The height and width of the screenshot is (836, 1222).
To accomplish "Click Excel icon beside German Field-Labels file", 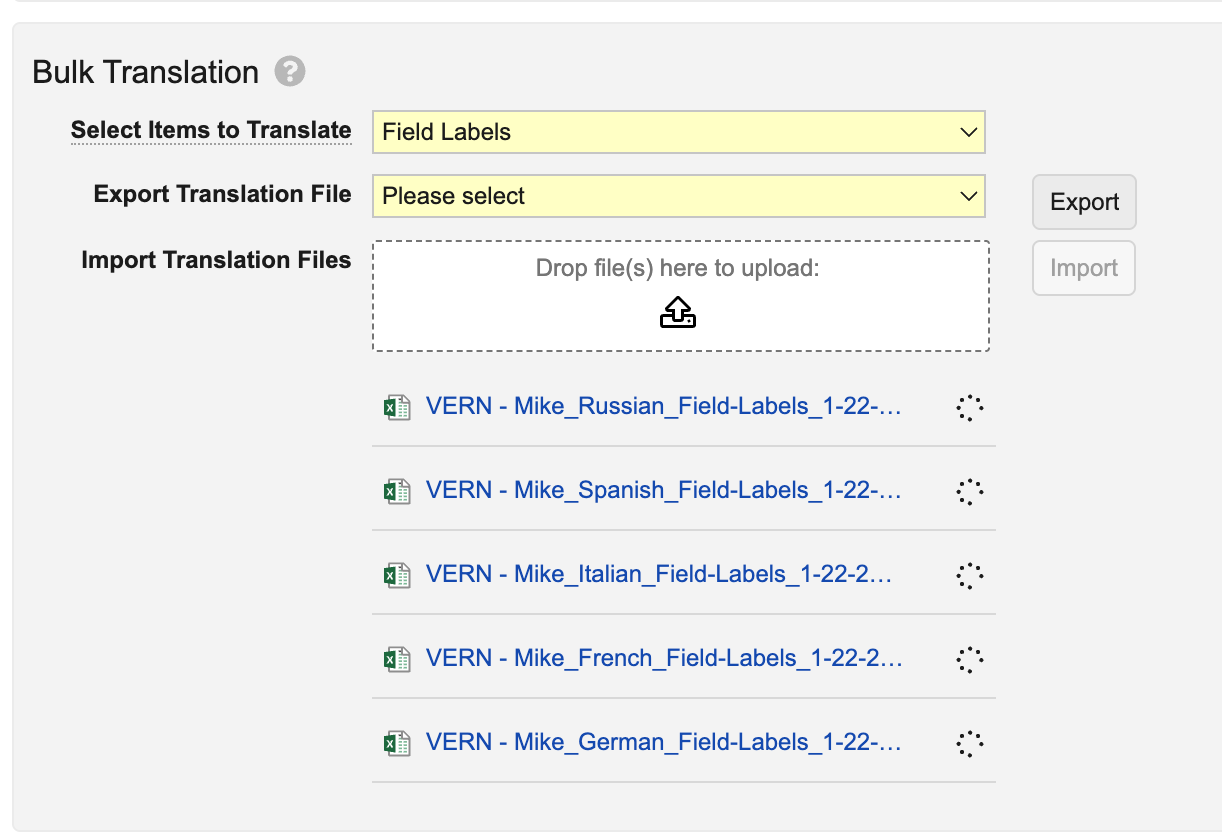I will pos(397,743).
